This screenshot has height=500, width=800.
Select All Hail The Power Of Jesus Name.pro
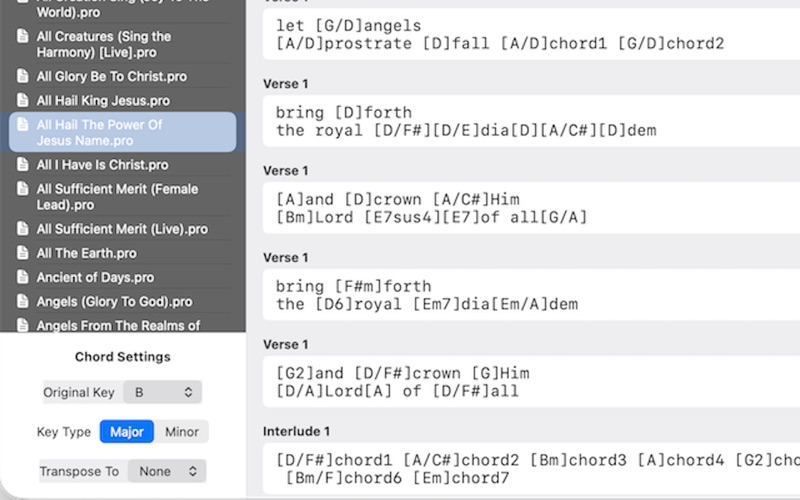click(122, 132)
